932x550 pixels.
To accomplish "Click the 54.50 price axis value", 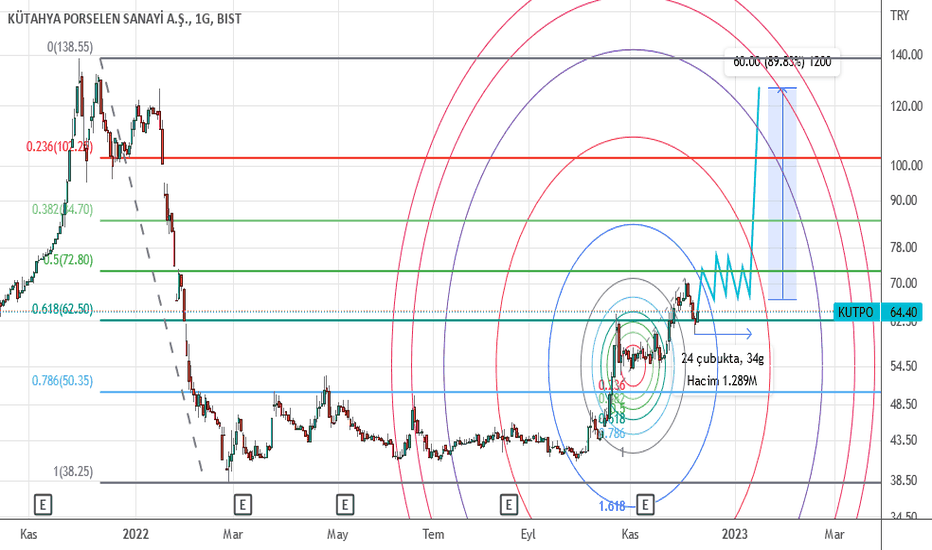I will tap(903, 366).
